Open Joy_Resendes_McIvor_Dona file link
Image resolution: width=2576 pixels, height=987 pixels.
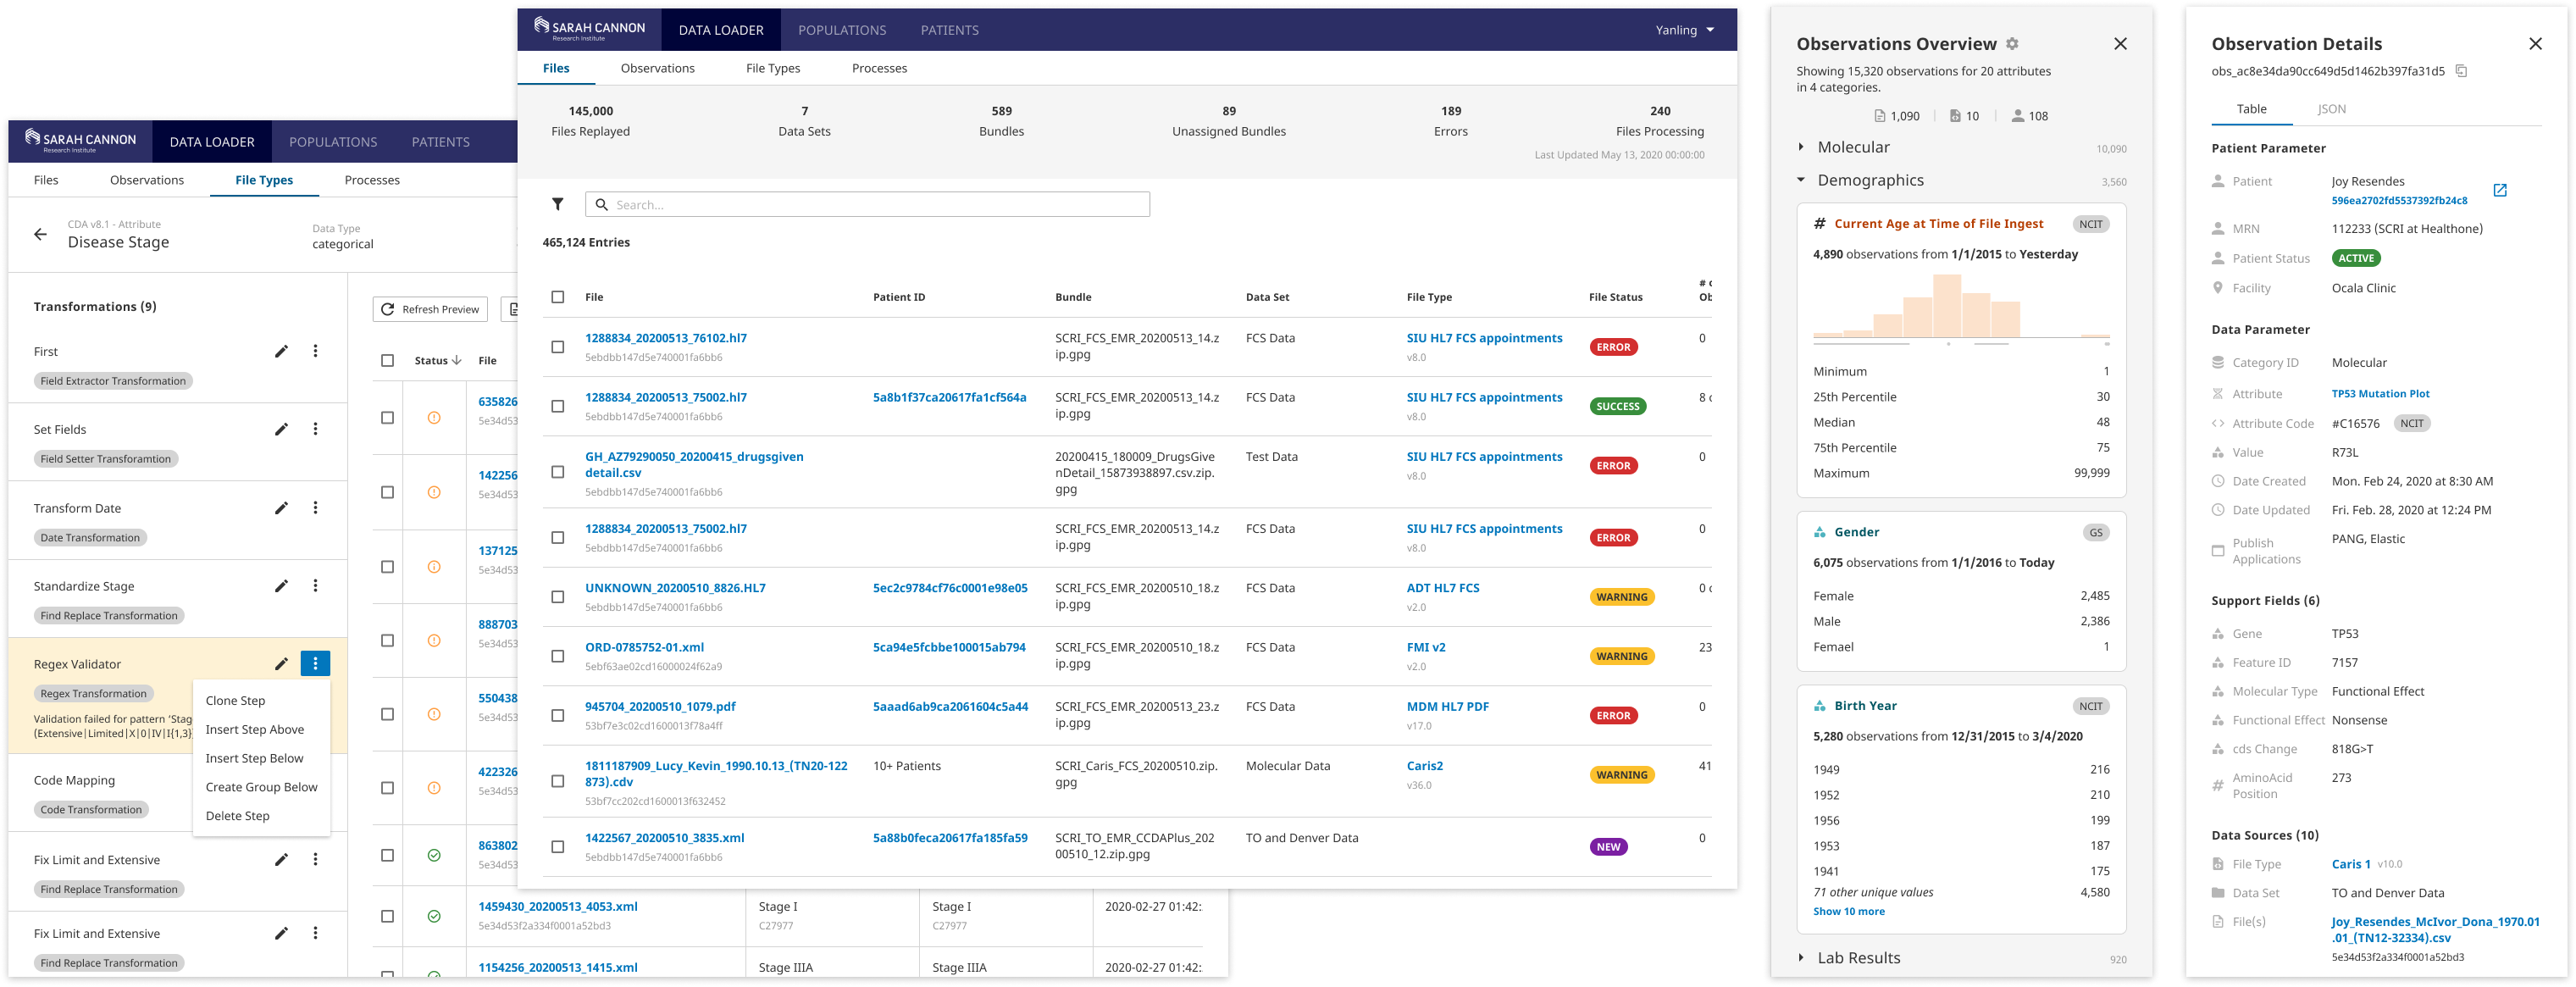tap(2435, 930)
